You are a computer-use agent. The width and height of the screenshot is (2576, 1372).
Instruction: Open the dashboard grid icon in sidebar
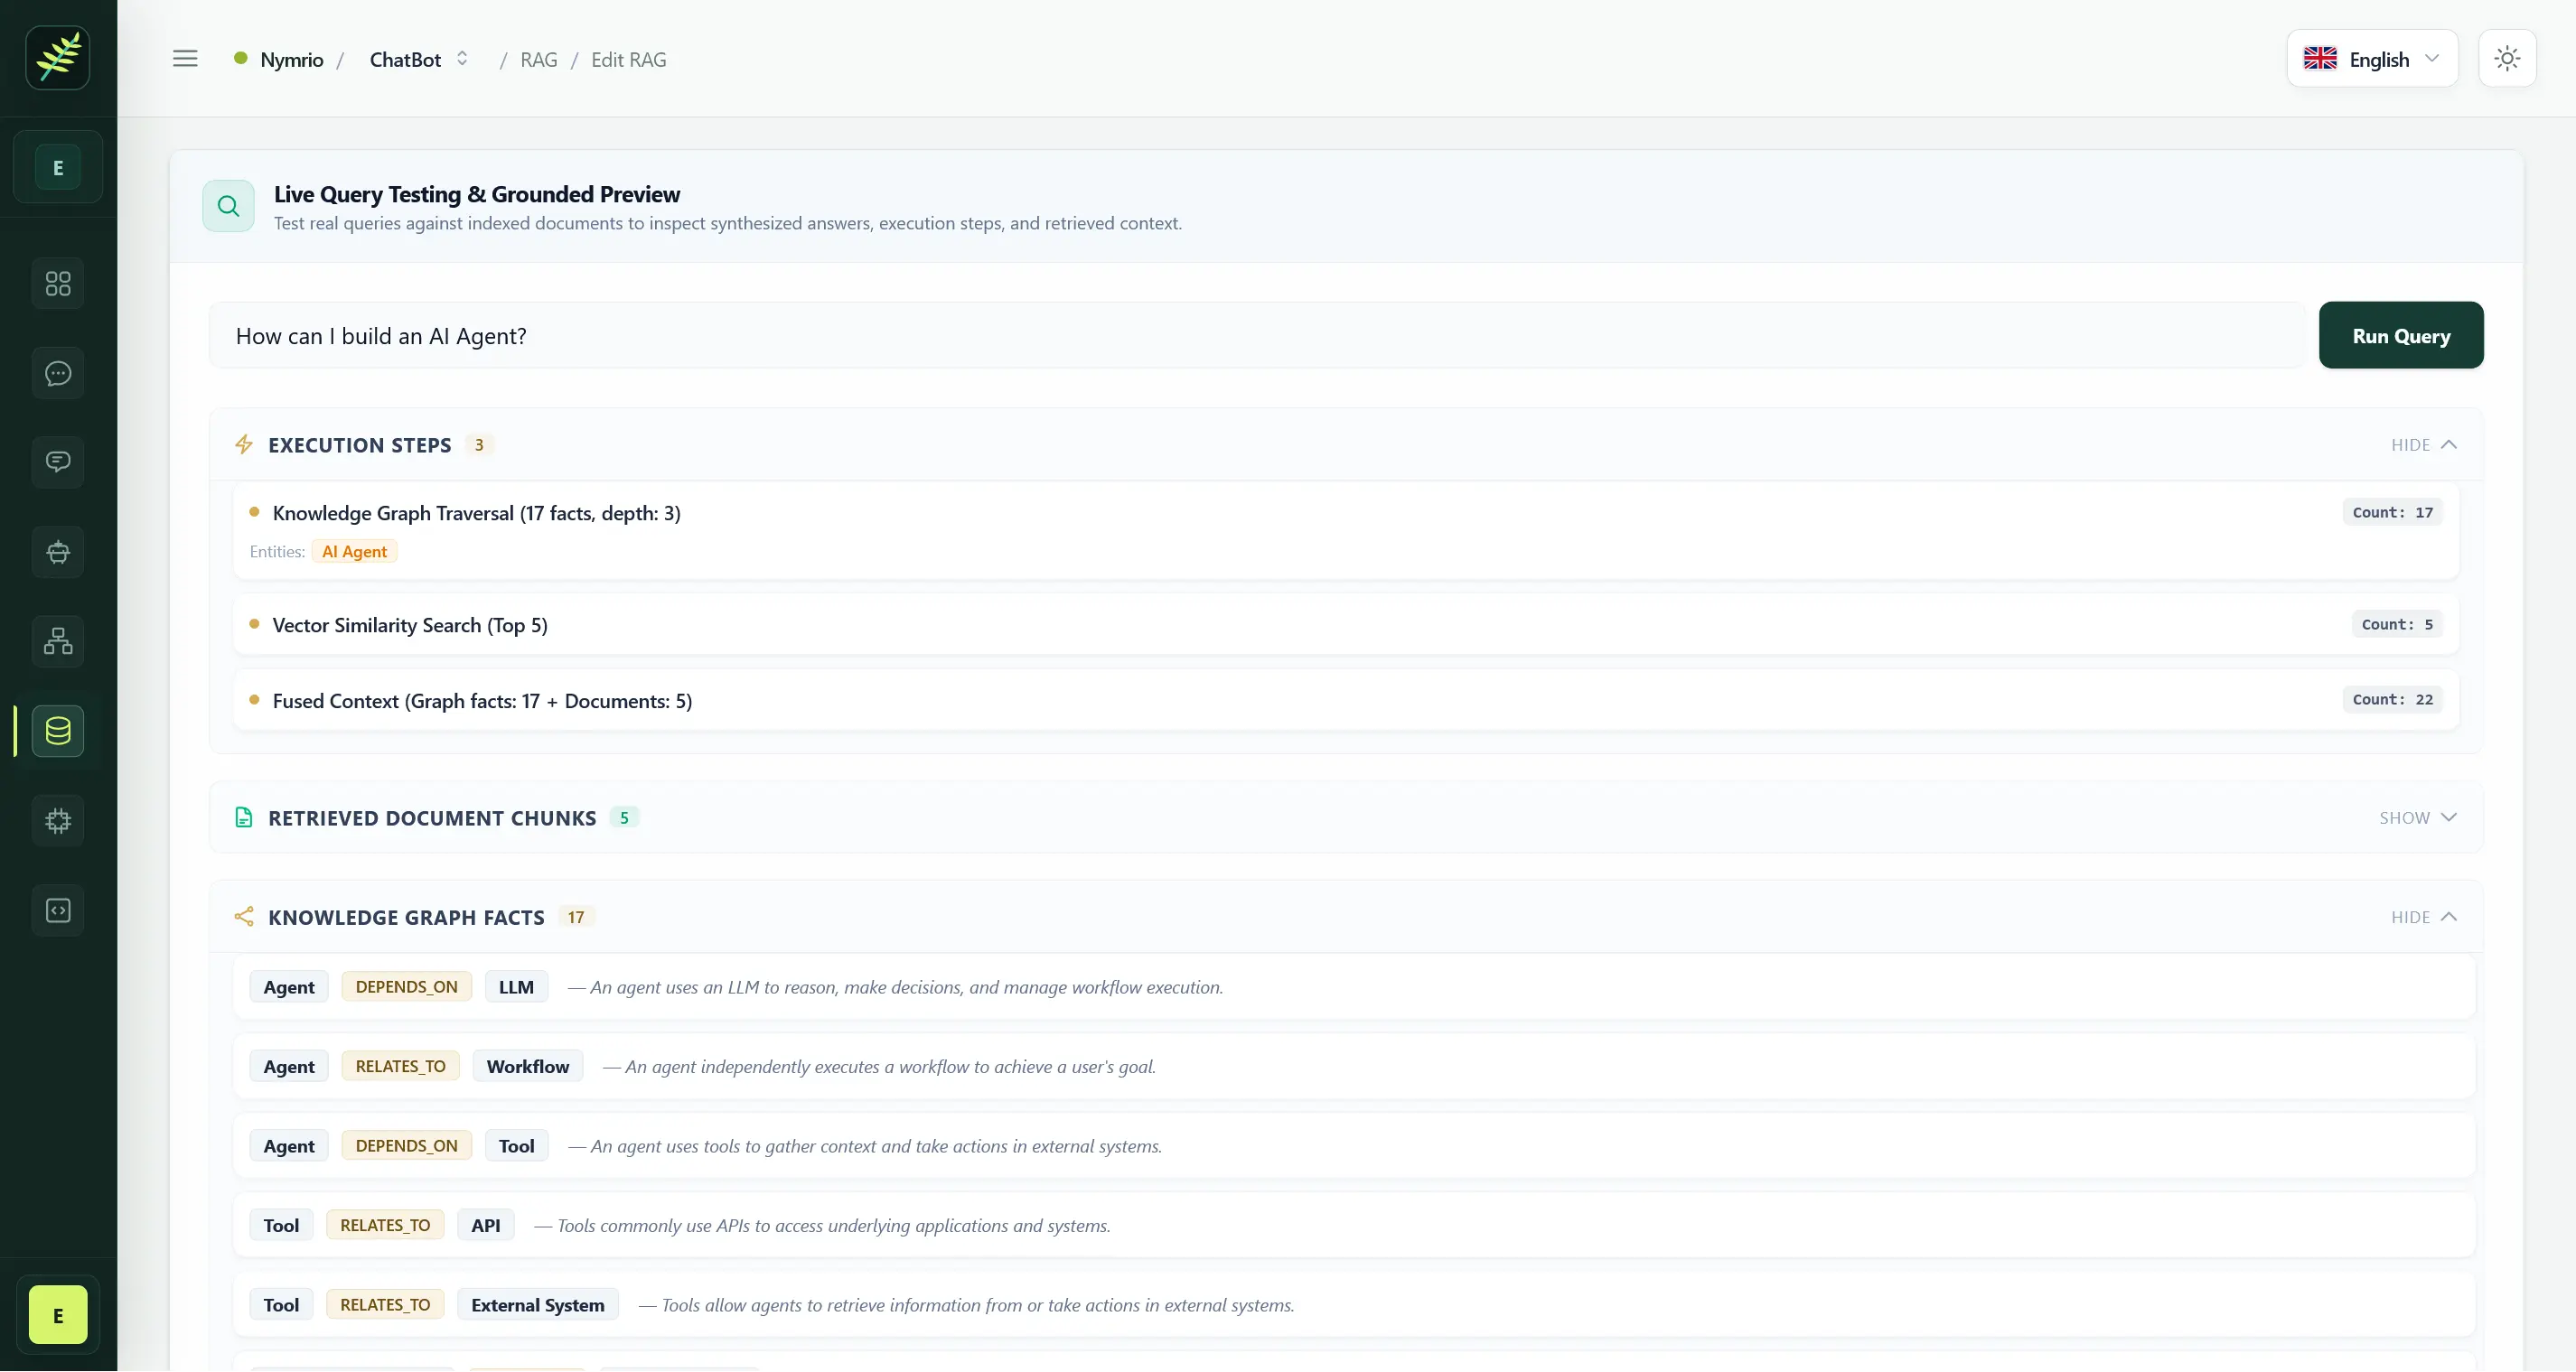58,284
